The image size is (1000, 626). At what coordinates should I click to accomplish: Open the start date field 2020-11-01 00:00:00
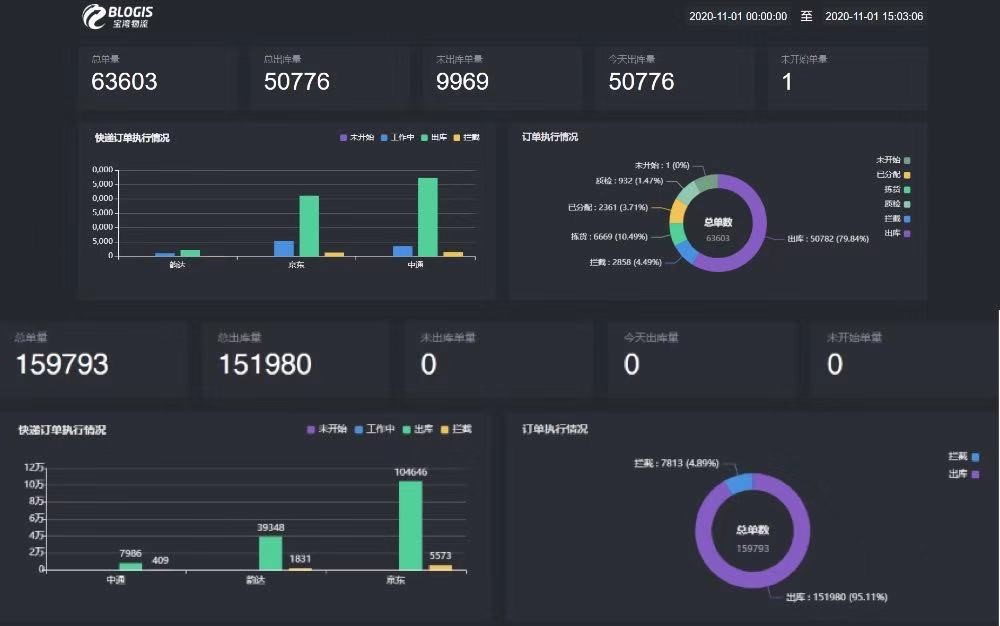[738, 17]
